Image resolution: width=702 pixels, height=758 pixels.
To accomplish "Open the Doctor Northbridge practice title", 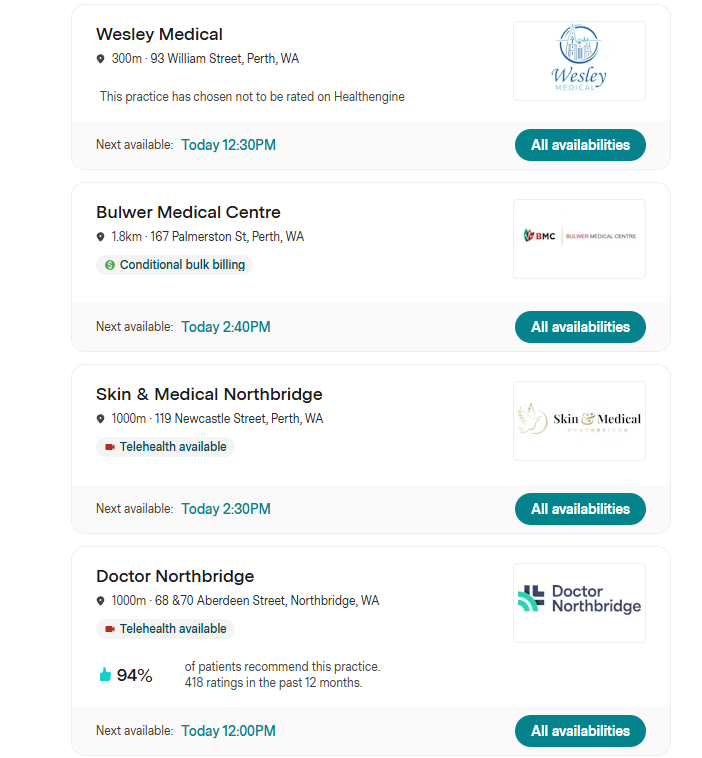I will click(x=175, y=576).
